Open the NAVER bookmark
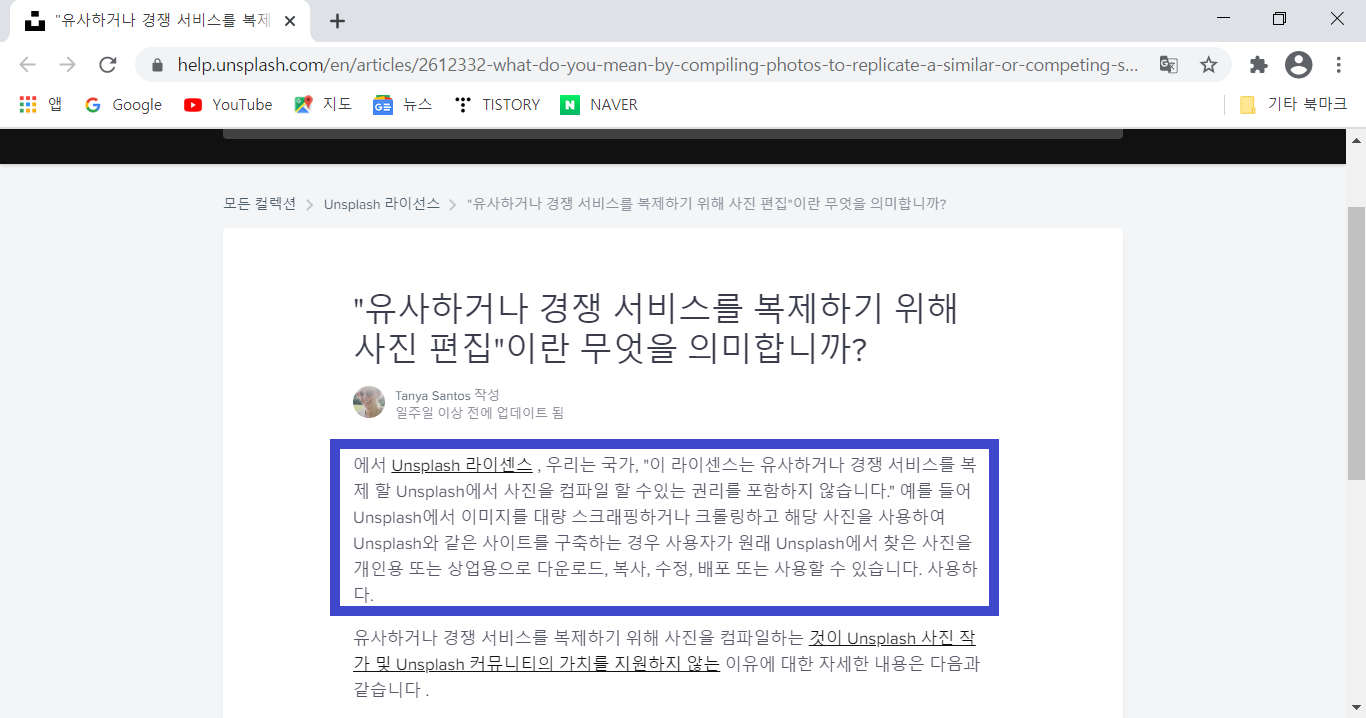The width and height of the screenshot is (1366, 718). tap(599, 104)
